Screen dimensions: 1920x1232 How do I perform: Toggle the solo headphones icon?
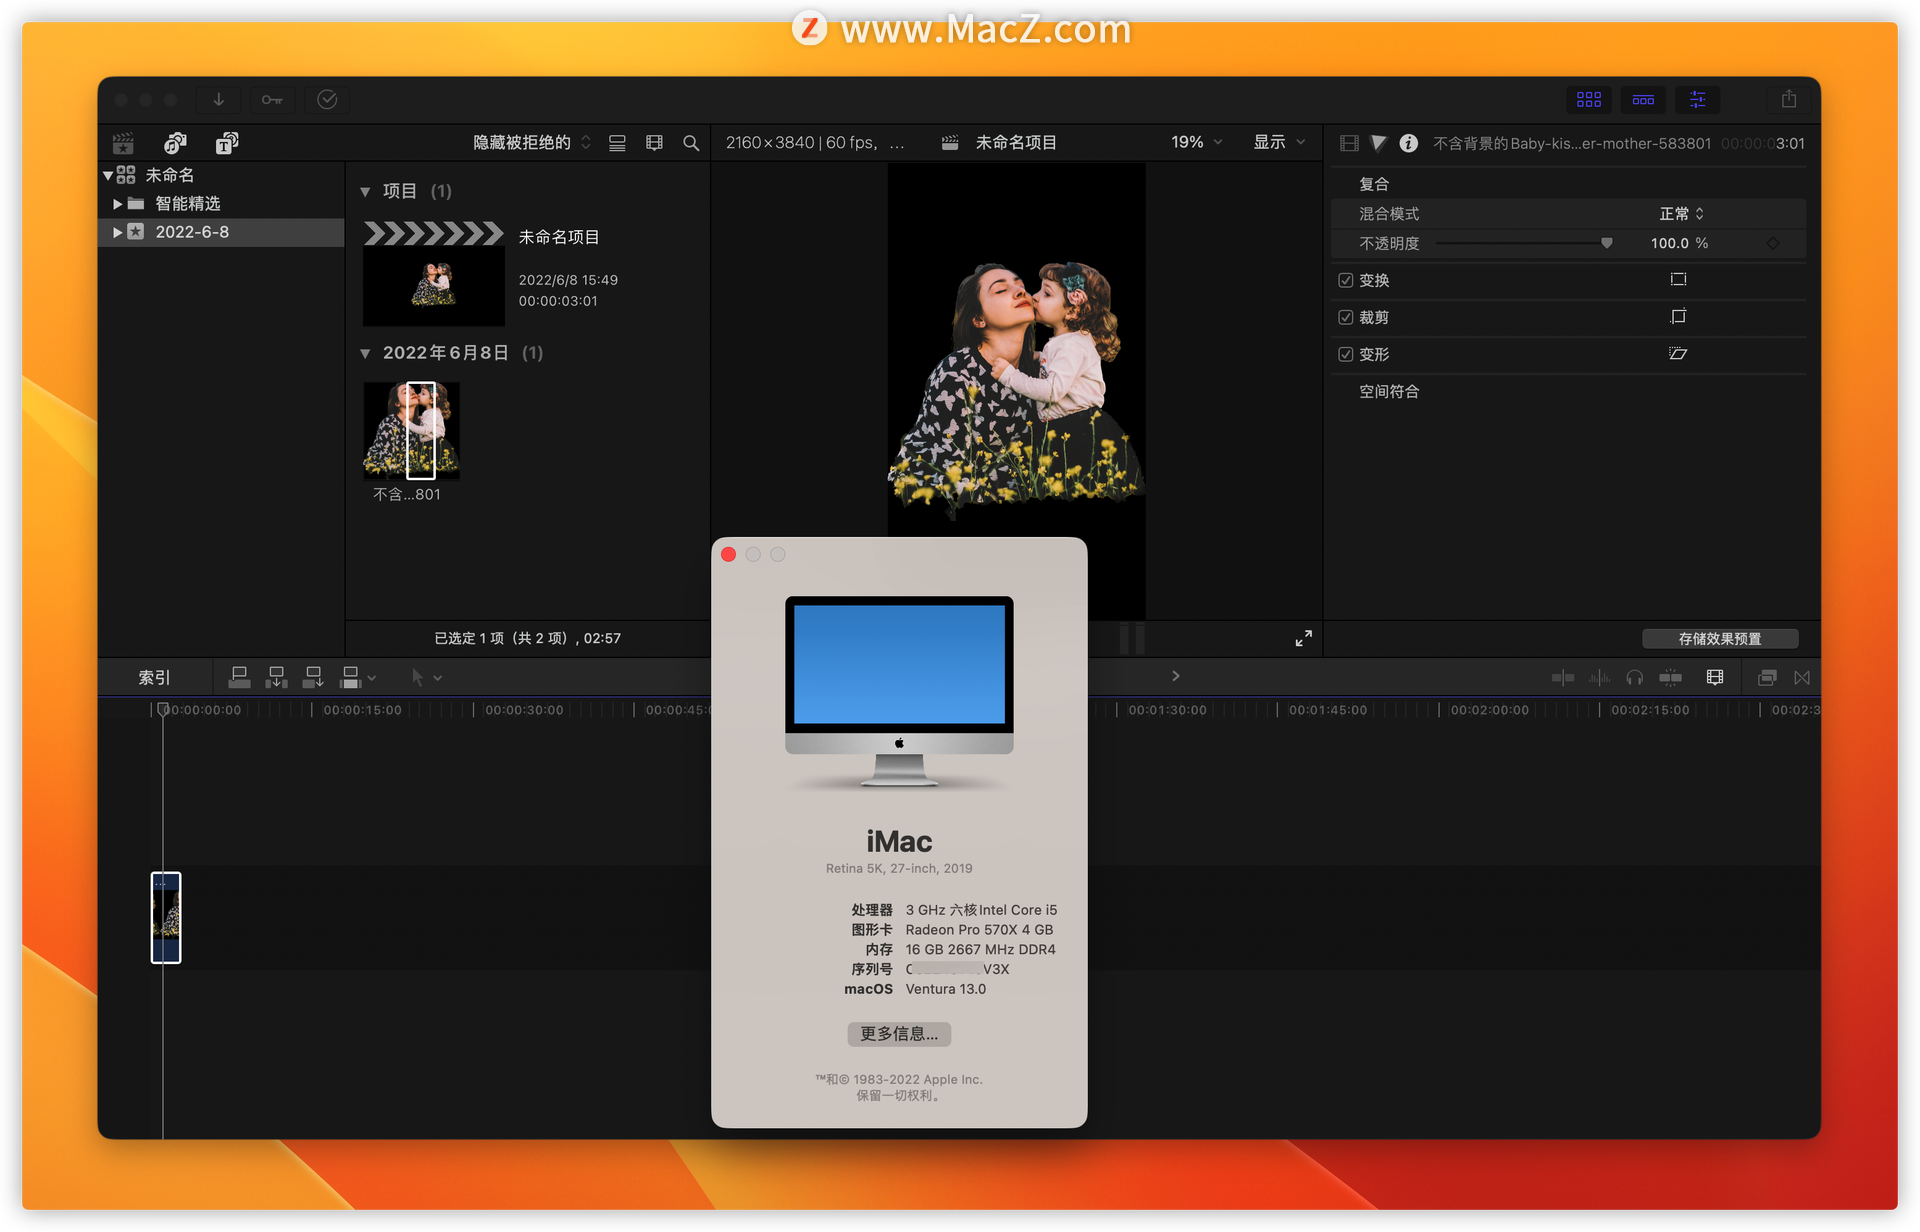[x=1635, y=678]
